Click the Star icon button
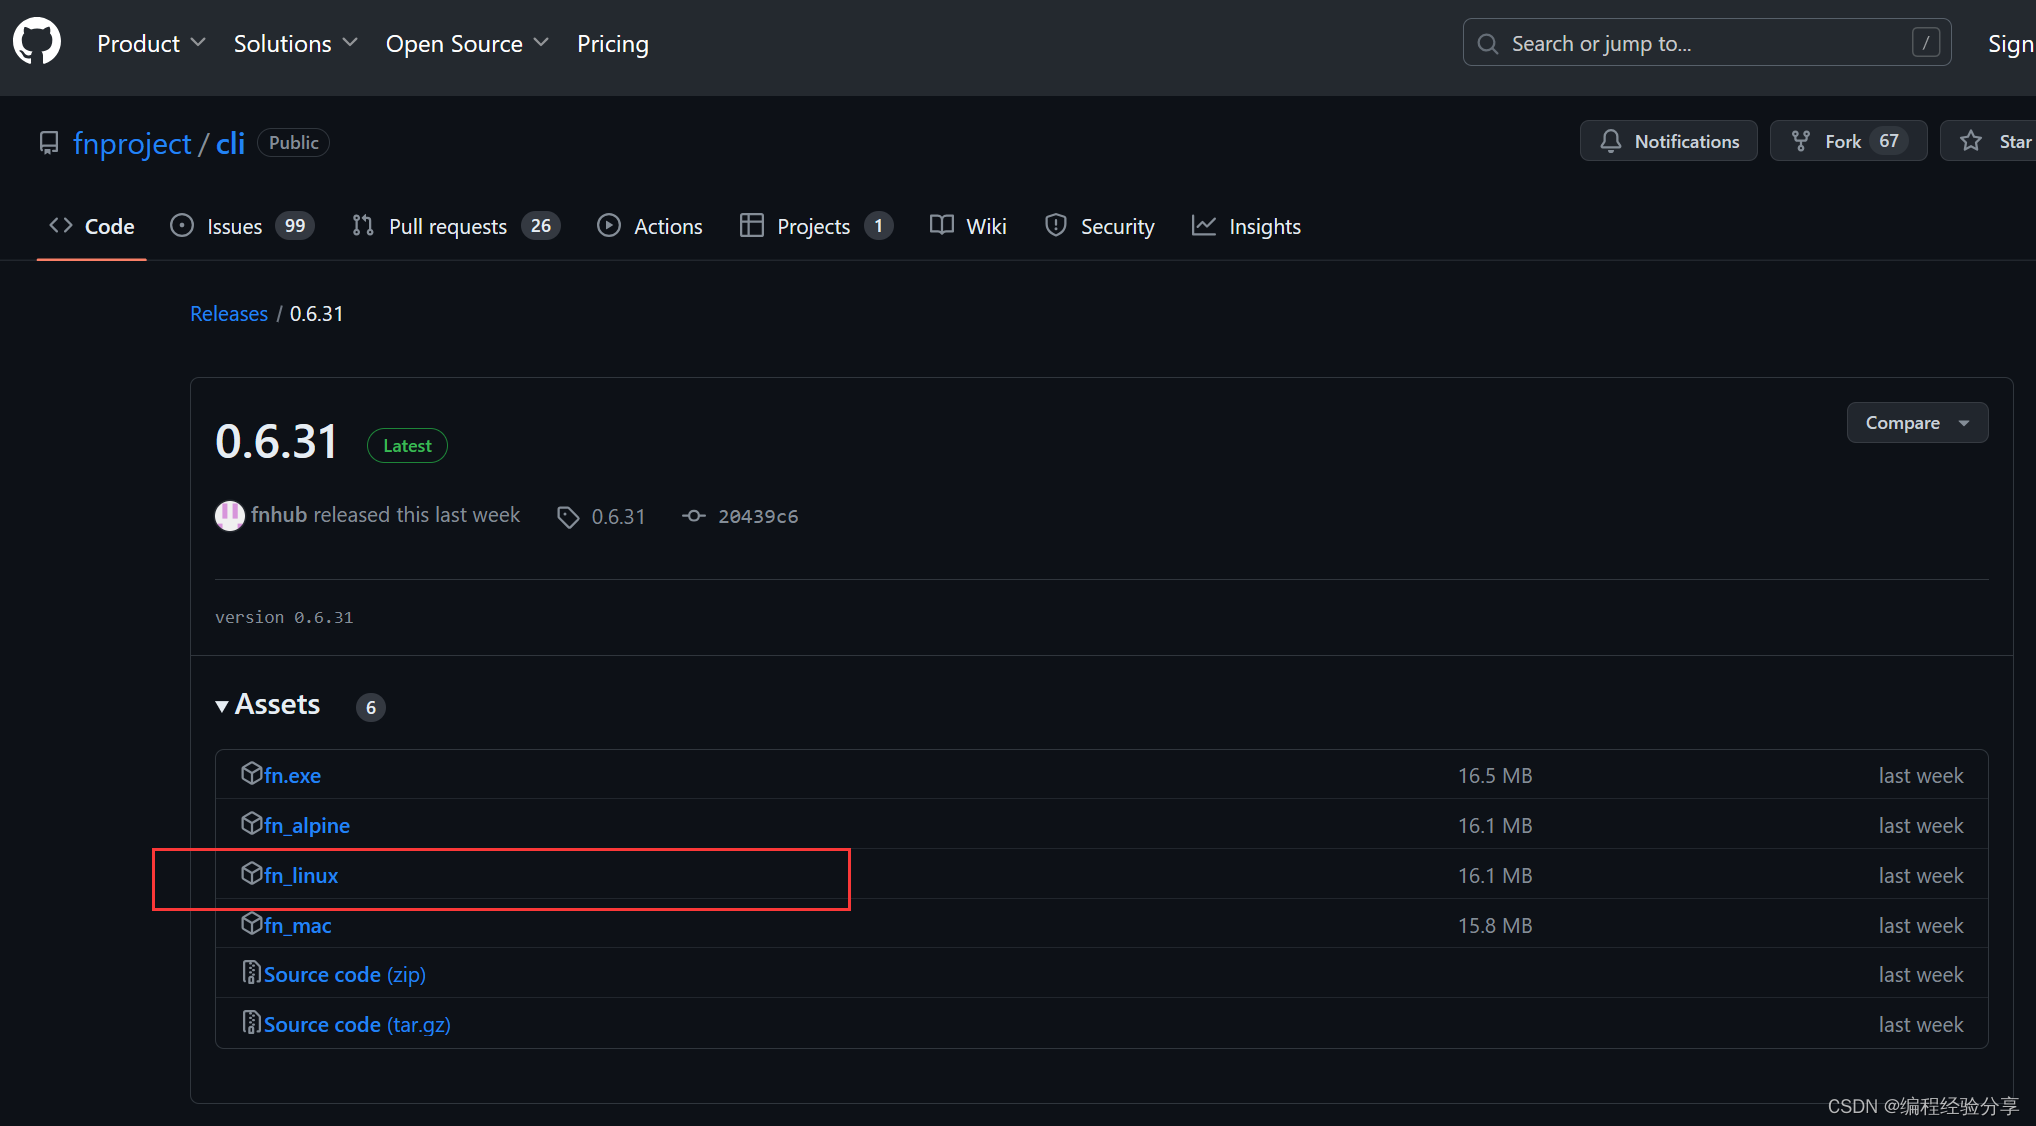Image resolution: width=2036 pixels, height=1126 pixels. point(1971,141)
